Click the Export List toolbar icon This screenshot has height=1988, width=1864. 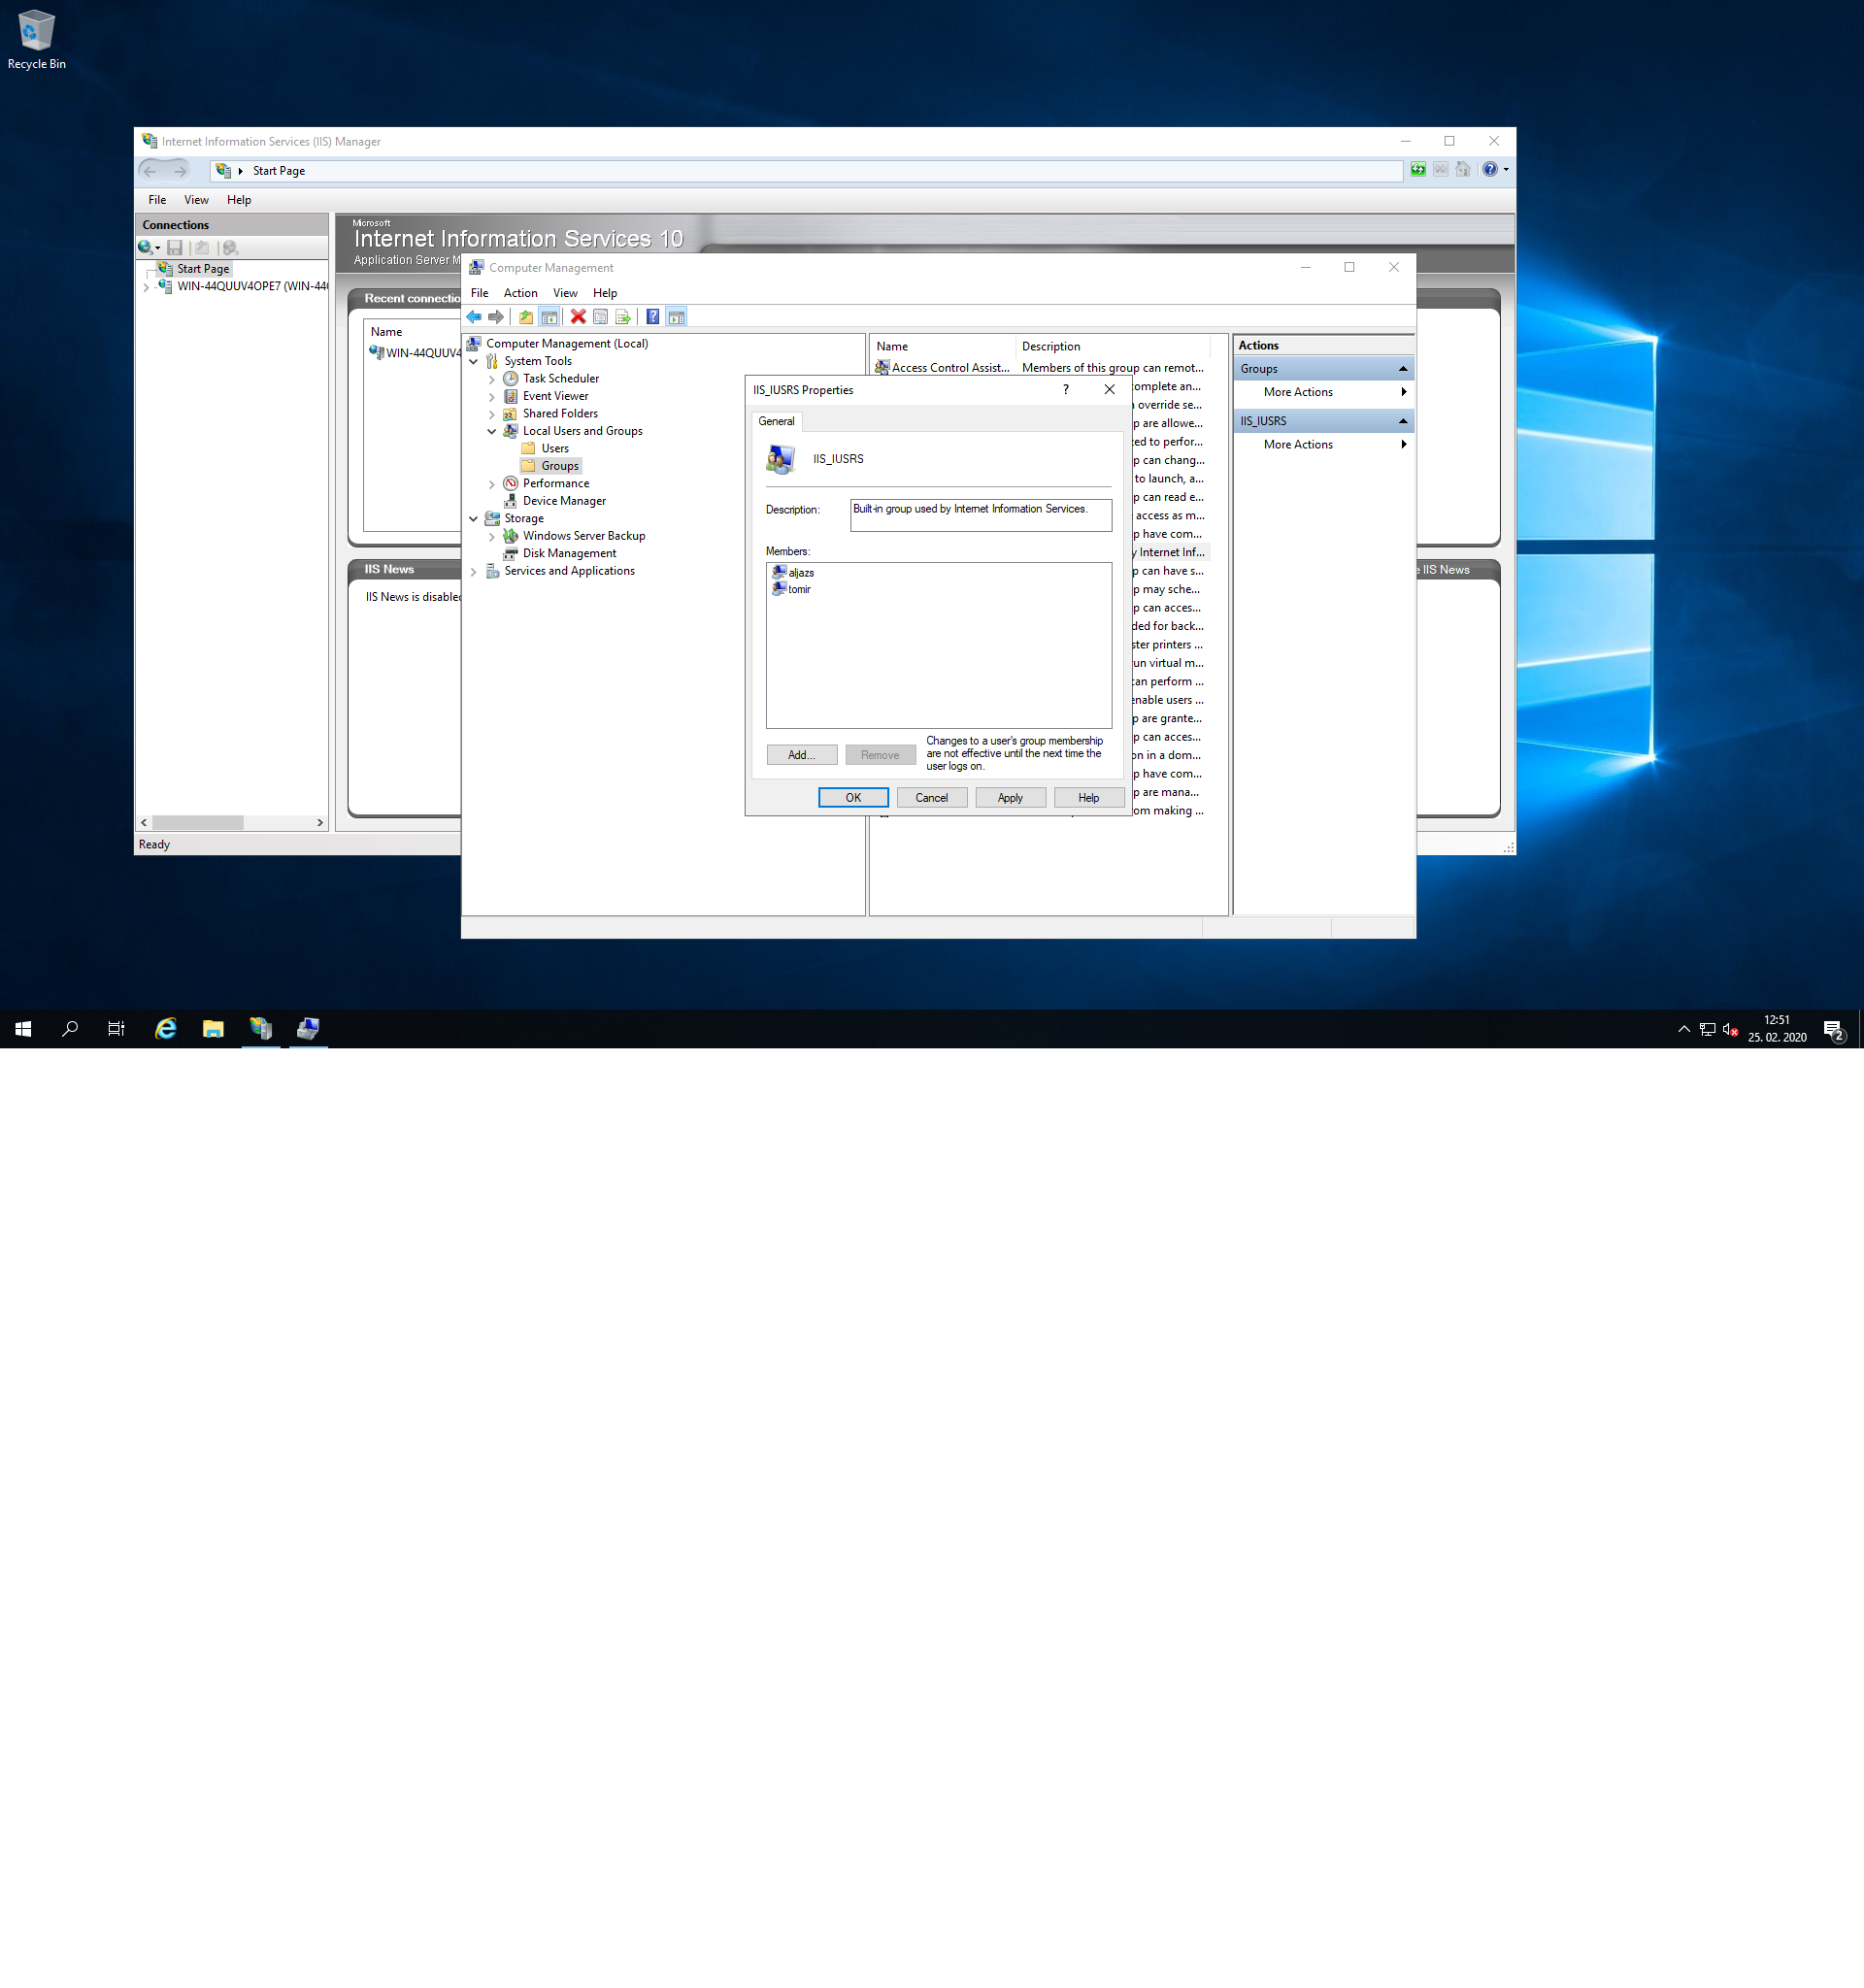coord(623,317)
